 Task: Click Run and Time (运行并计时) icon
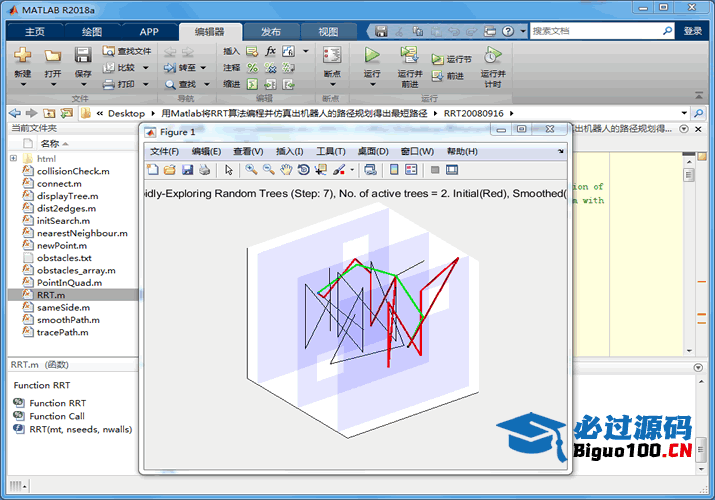coord(492,55)
